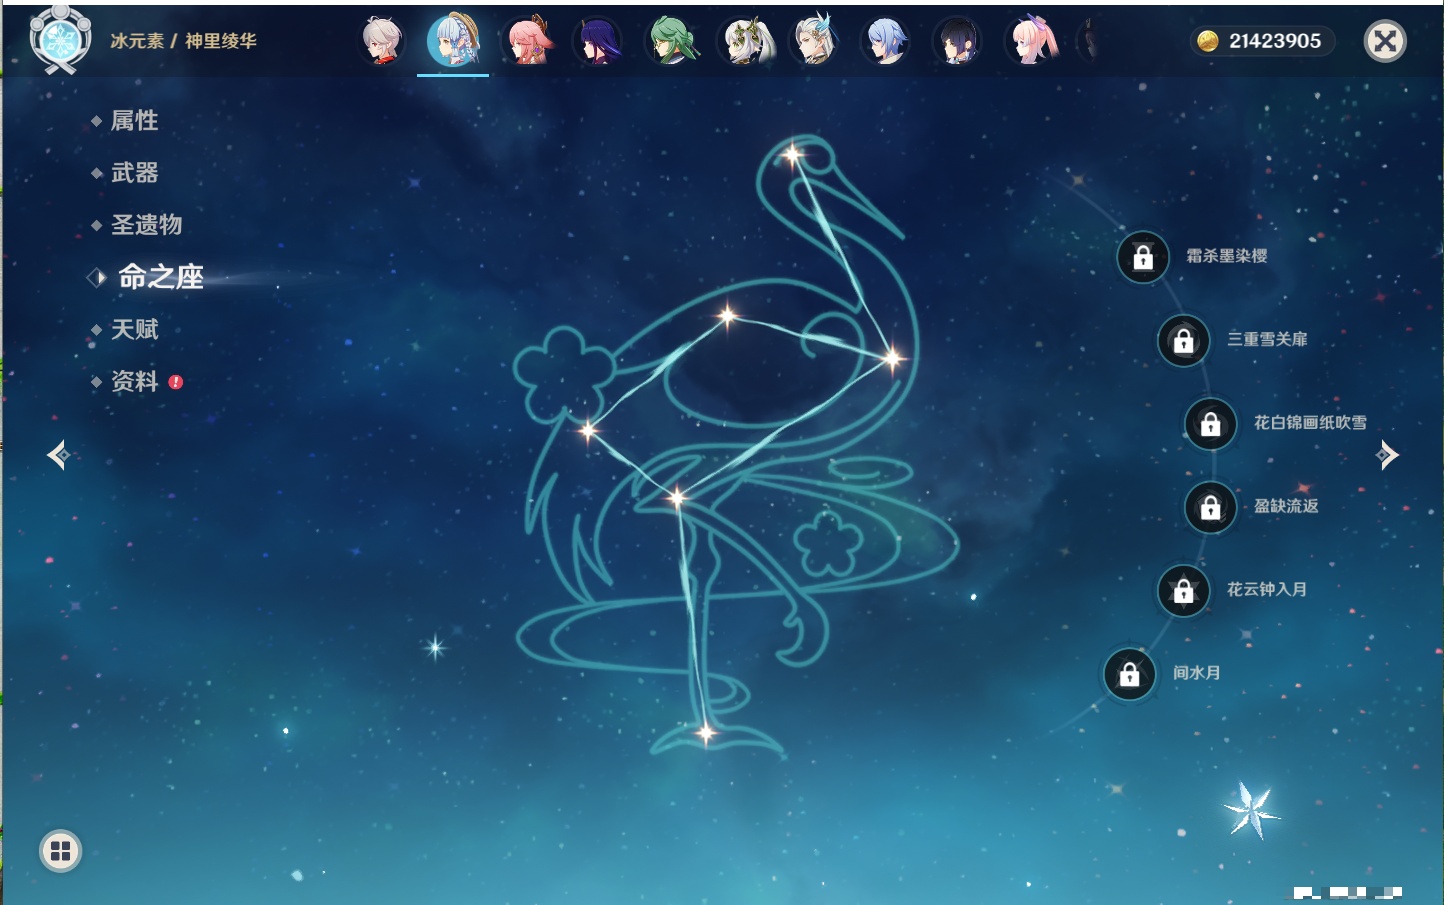Go to previous character with left arrow
1444x905 pixels.
tap(58, 455)
